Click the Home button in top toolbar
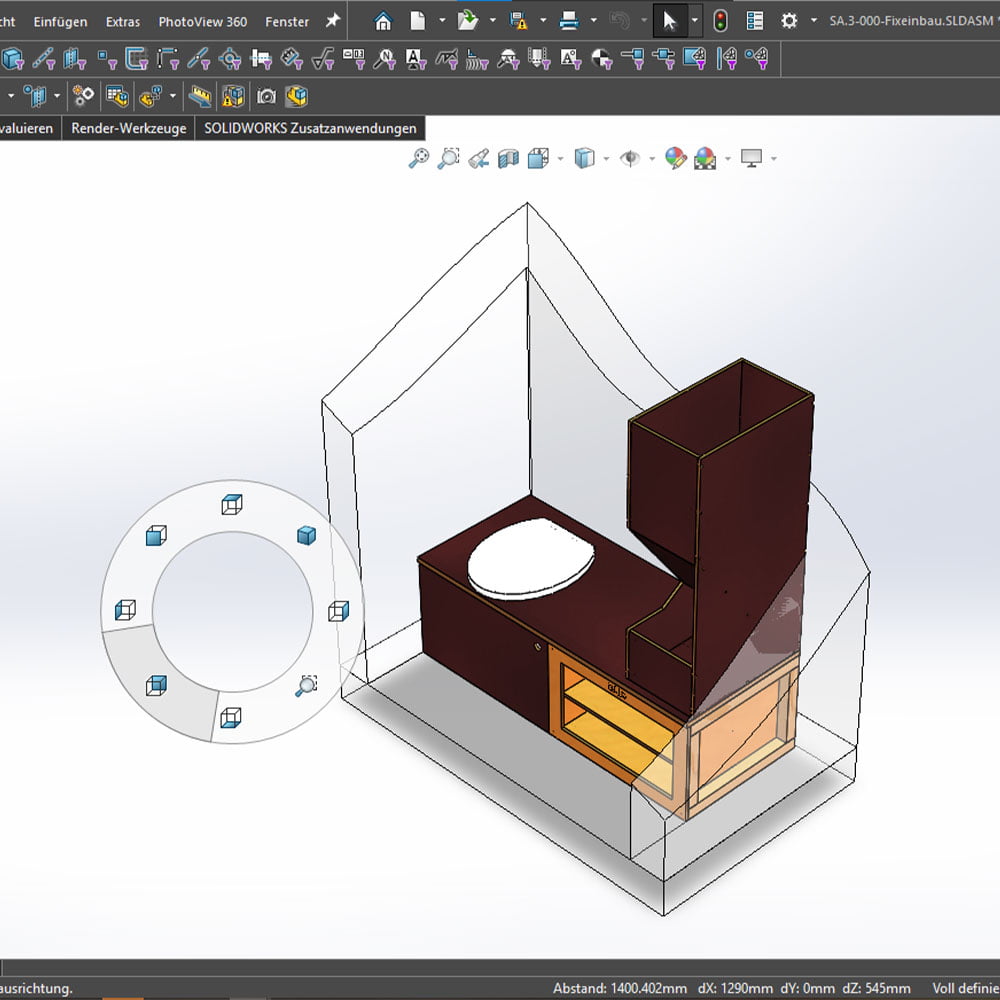Screen dimensions: 1000x1000 click(x=383, y=21)
